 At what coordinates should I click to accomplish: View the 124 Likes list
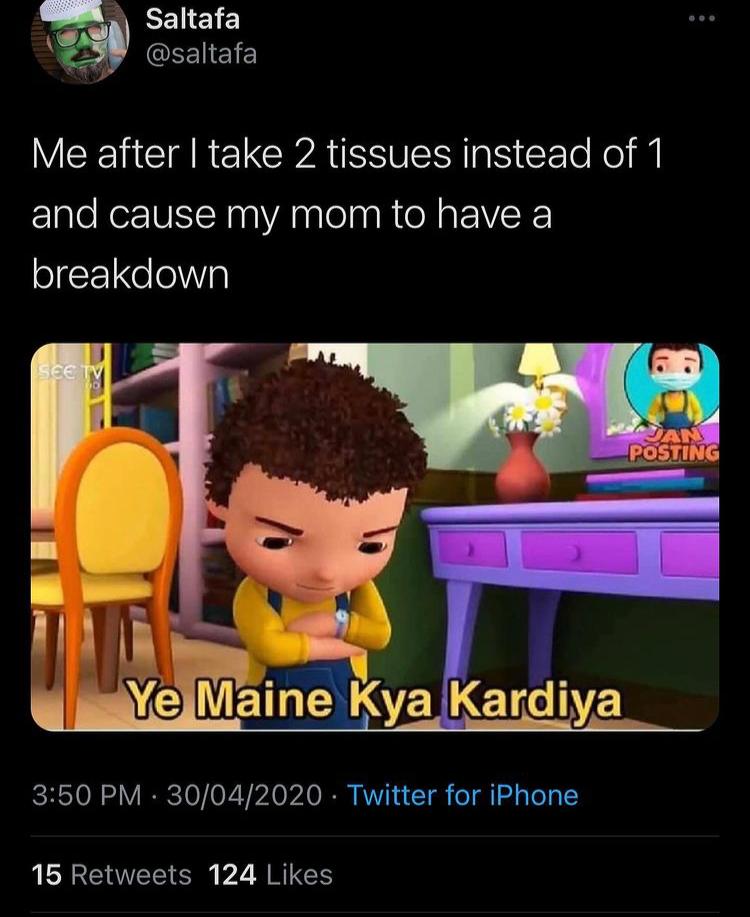(x=271, y=875)
